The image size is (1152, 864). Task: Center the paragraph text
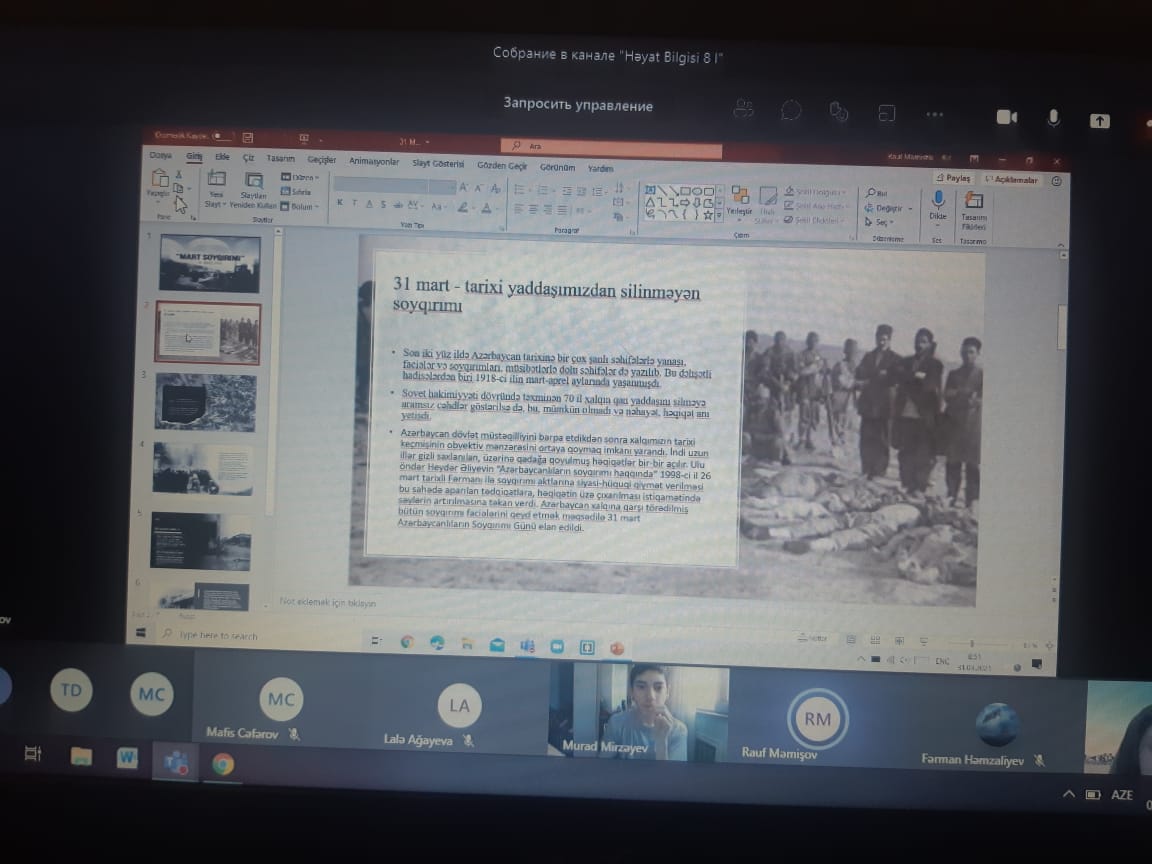[x=533, y=209]
